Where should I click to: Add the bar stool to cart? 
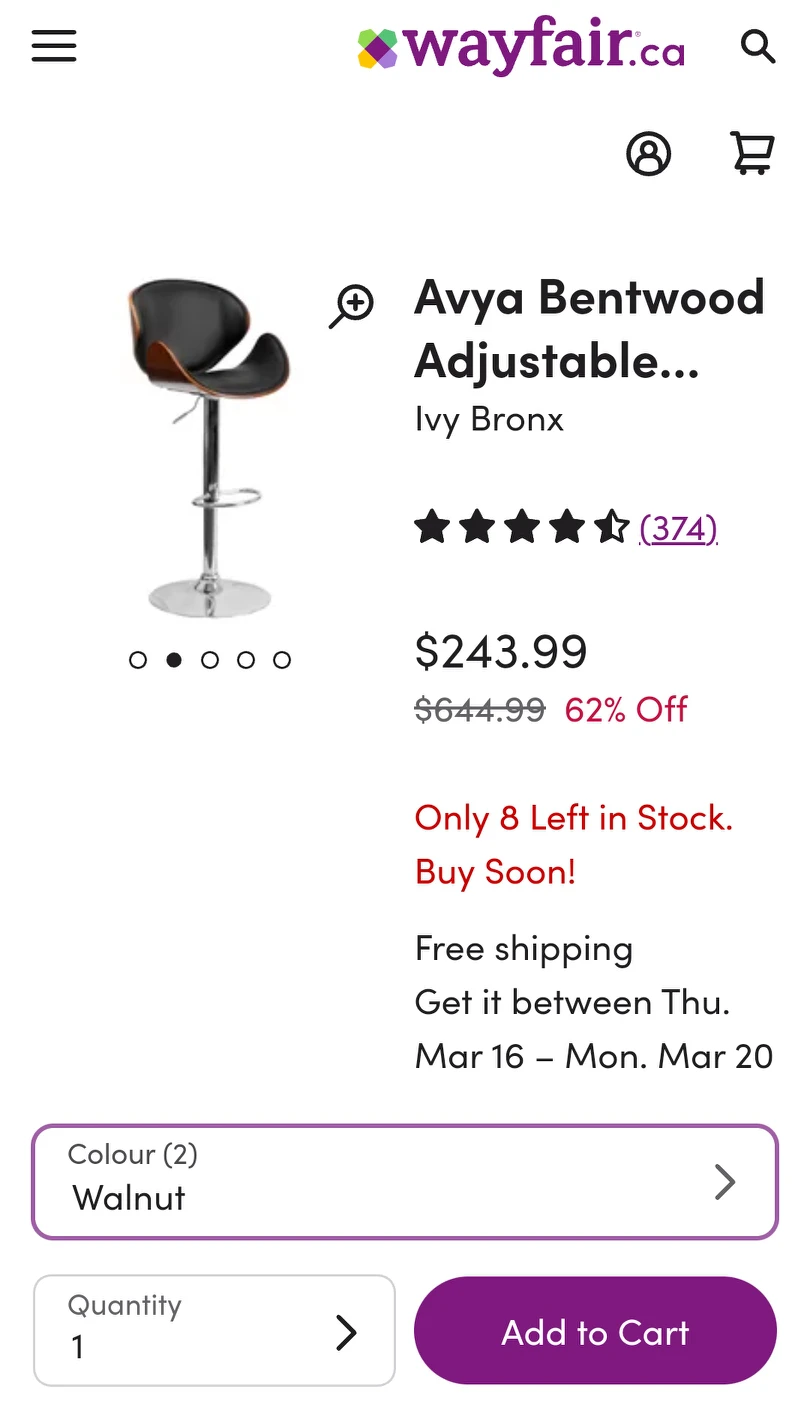click(x=595, y=1331)
